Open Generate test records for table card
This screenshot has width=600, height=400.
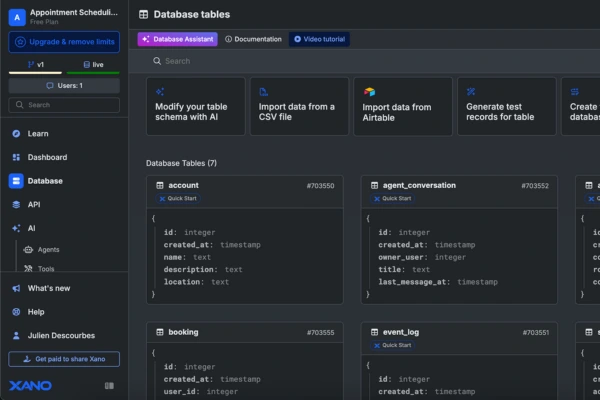(x=507, y=106)
